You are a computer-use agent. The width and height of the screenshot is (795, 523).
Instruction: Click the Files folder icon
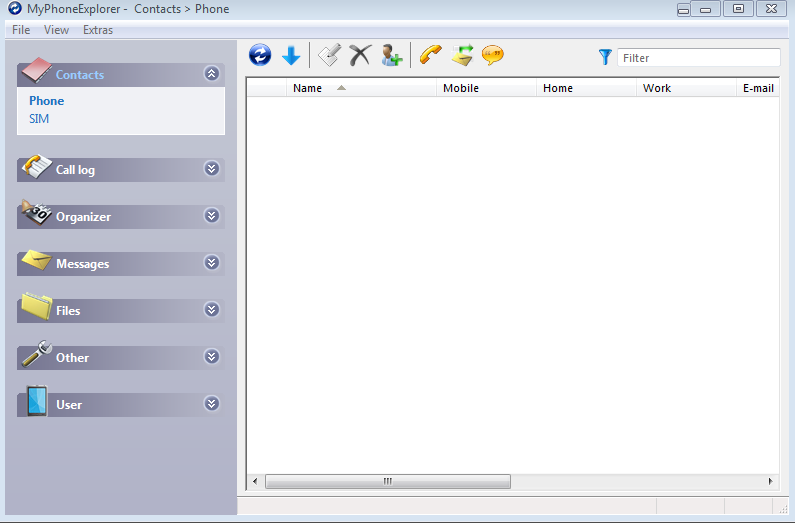coord(37,306)
